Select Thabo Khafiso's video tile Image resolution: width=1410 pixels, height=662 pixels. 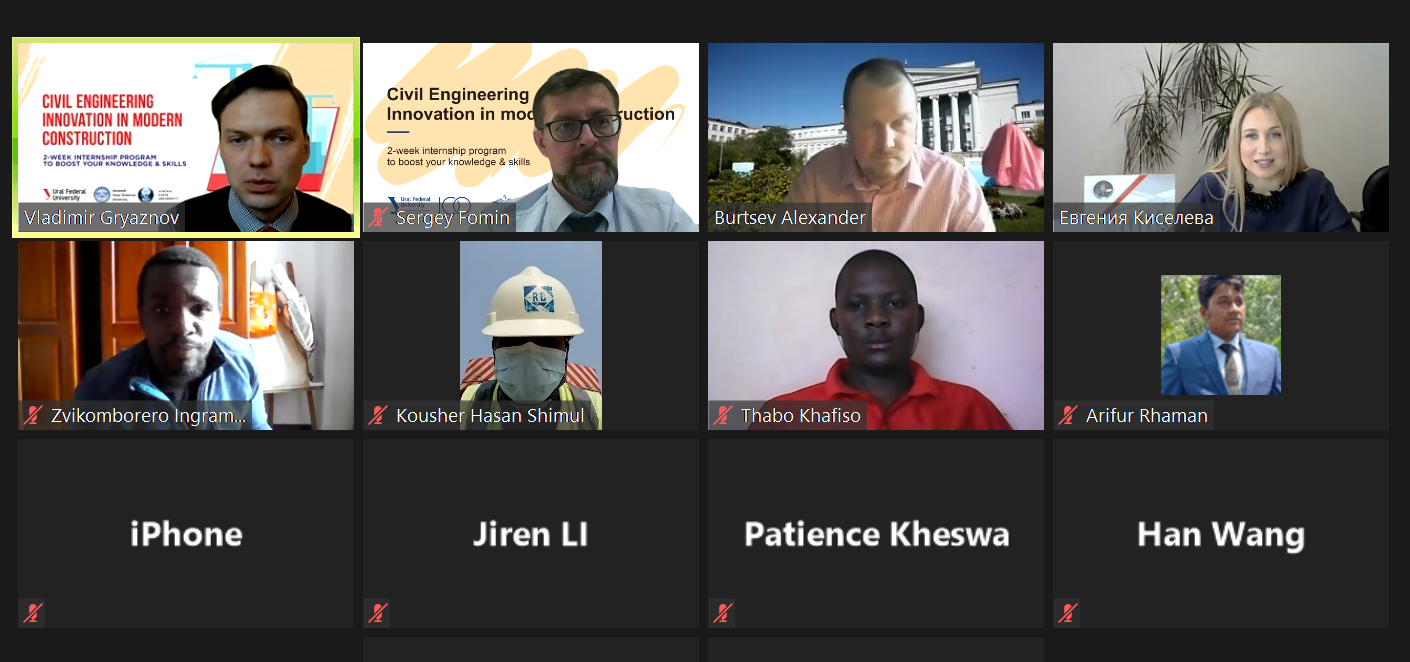coord(876,335)
